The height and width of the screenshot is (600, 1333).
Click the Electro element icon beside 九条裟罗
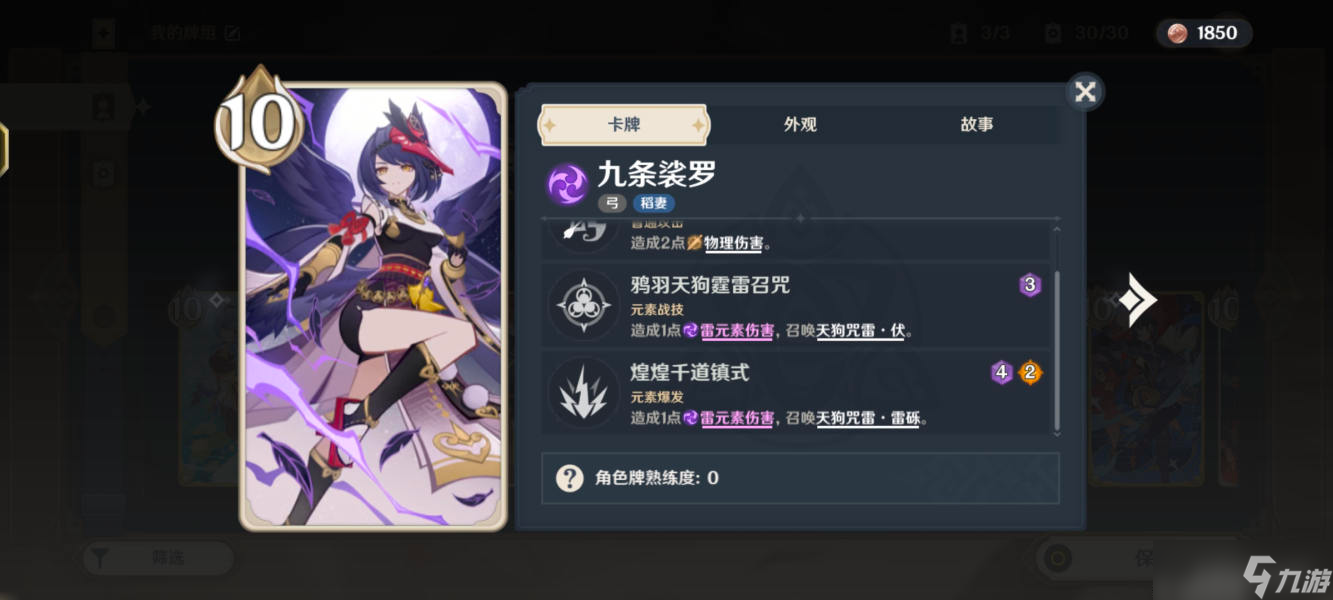567,184
